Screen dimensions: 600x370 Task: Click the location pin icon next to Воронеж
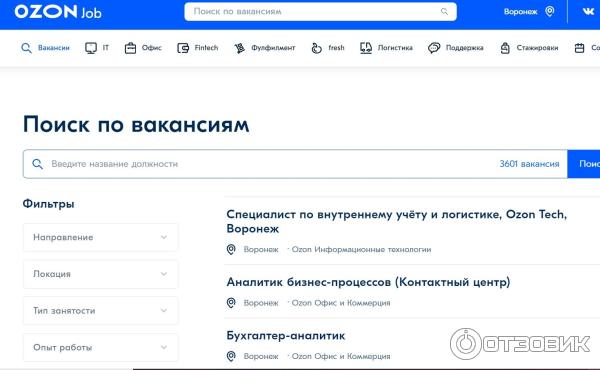549,11
